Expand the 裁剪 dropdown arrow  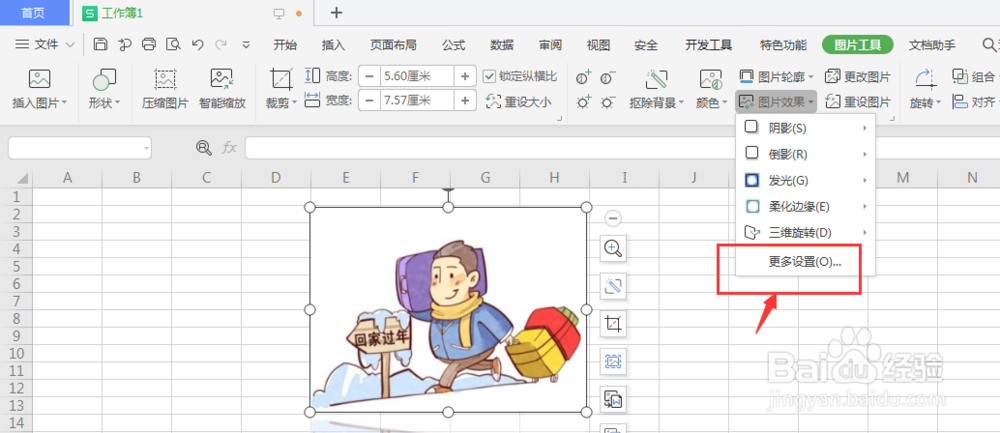coord(295,103)
